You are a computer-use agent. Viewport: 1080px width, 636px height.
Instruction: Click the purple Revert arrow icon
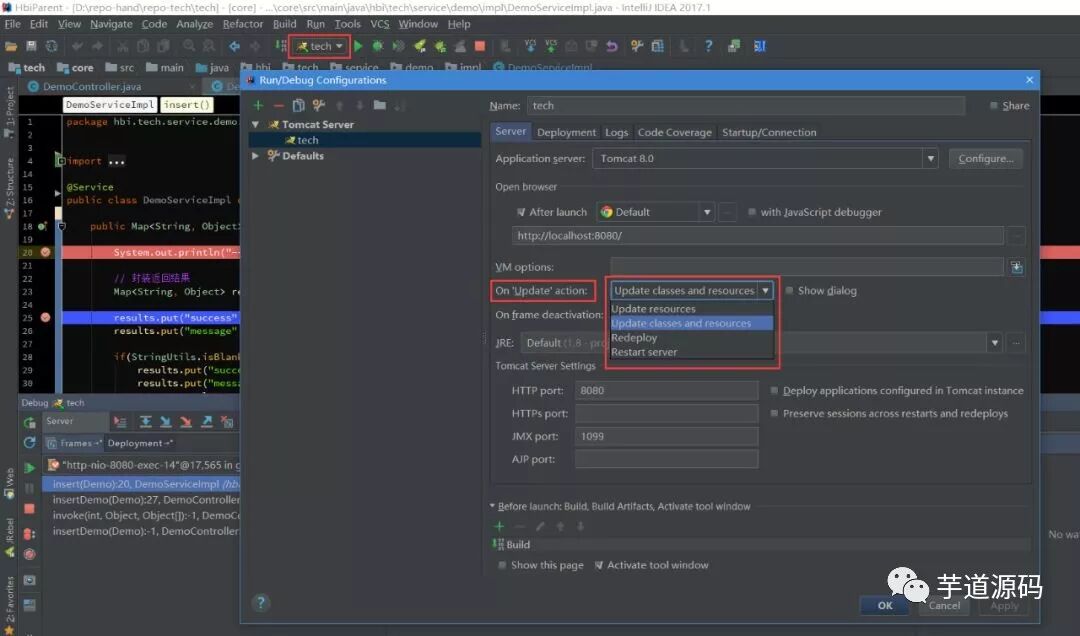(612, 46)
